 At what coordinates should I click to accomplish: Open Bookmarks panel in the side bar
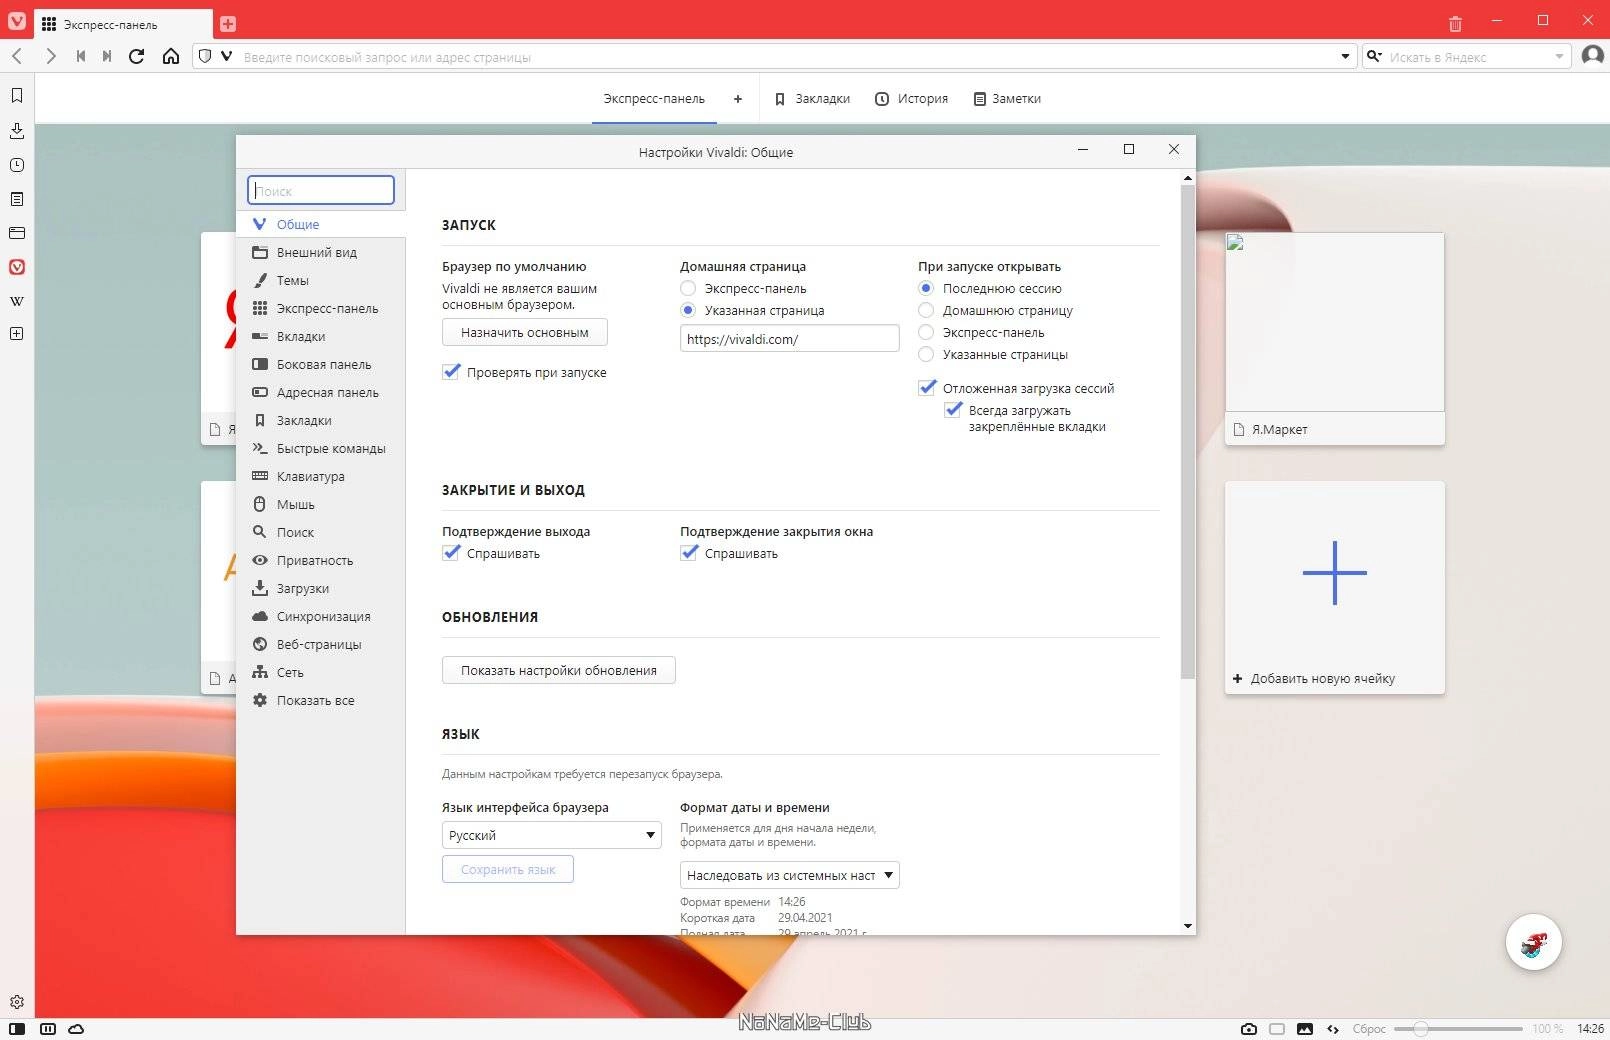[17, 95]
